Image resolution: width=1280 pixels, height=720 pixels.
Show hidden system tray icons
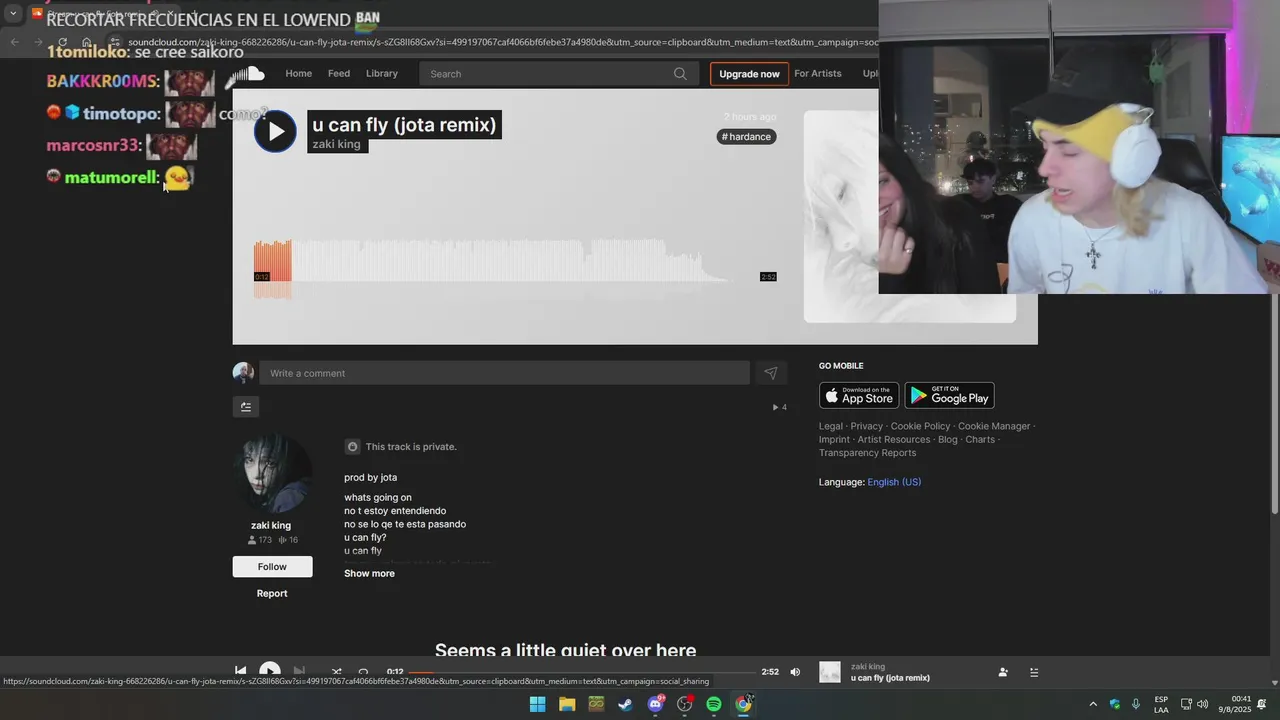click(1092, 704)
